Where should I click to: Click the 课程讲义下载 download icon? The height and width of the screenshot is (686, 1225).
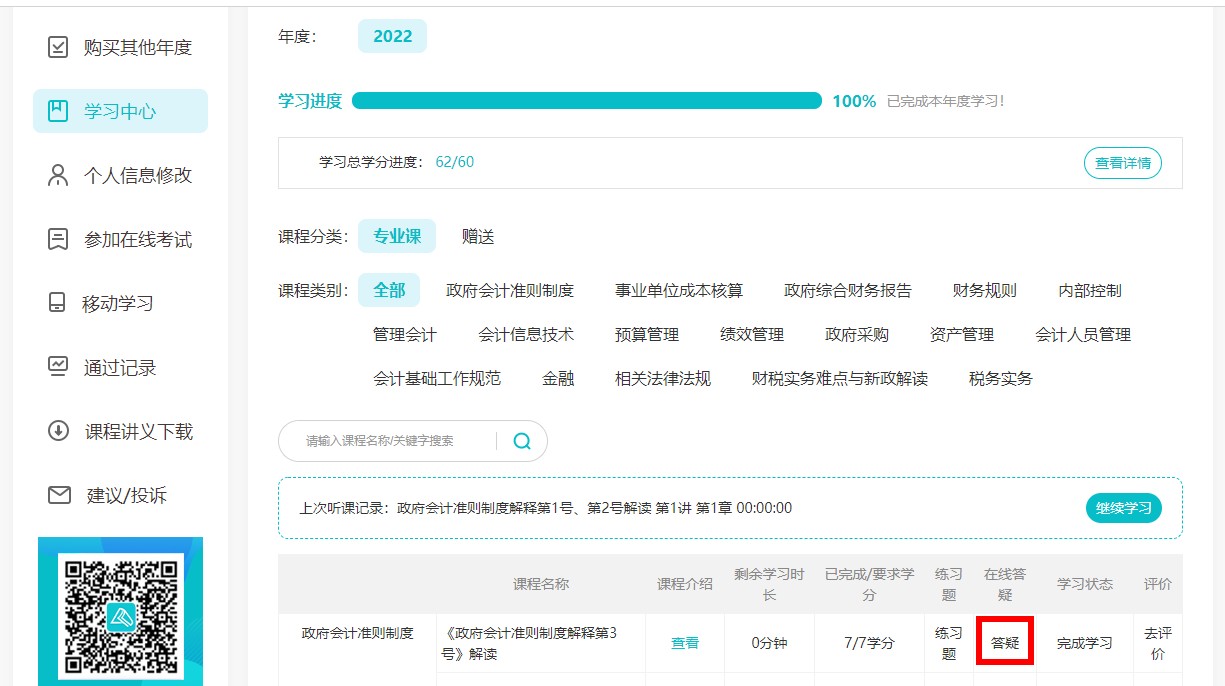tap(59, 431)
